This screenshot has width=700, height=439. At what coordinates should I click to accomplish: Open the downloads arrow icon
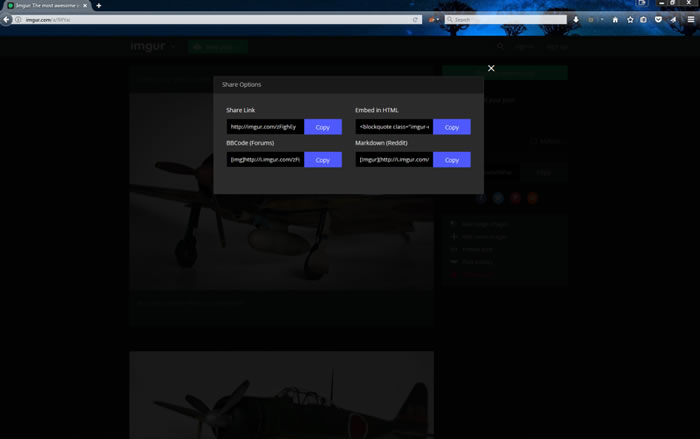tap(576, 20)
